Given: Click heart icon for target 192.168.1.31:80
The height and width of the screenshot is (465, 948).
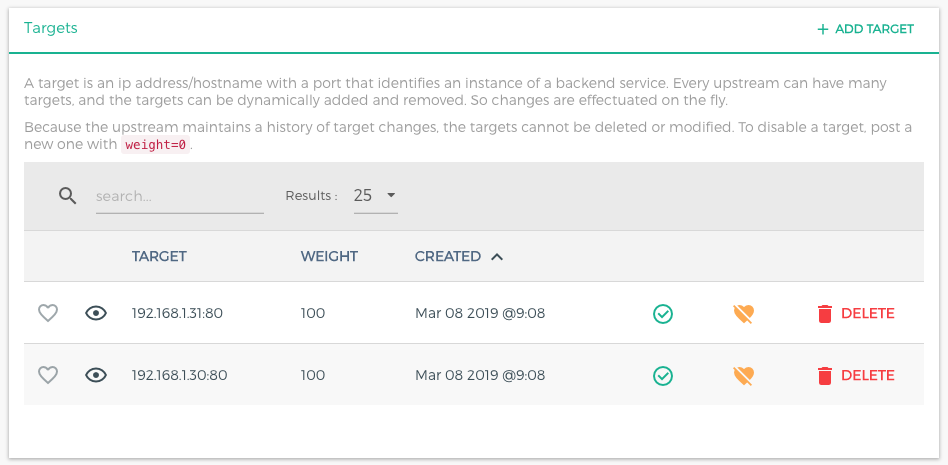Looking at the screenshot, I should pyautogui.click(x=48, y=313).
